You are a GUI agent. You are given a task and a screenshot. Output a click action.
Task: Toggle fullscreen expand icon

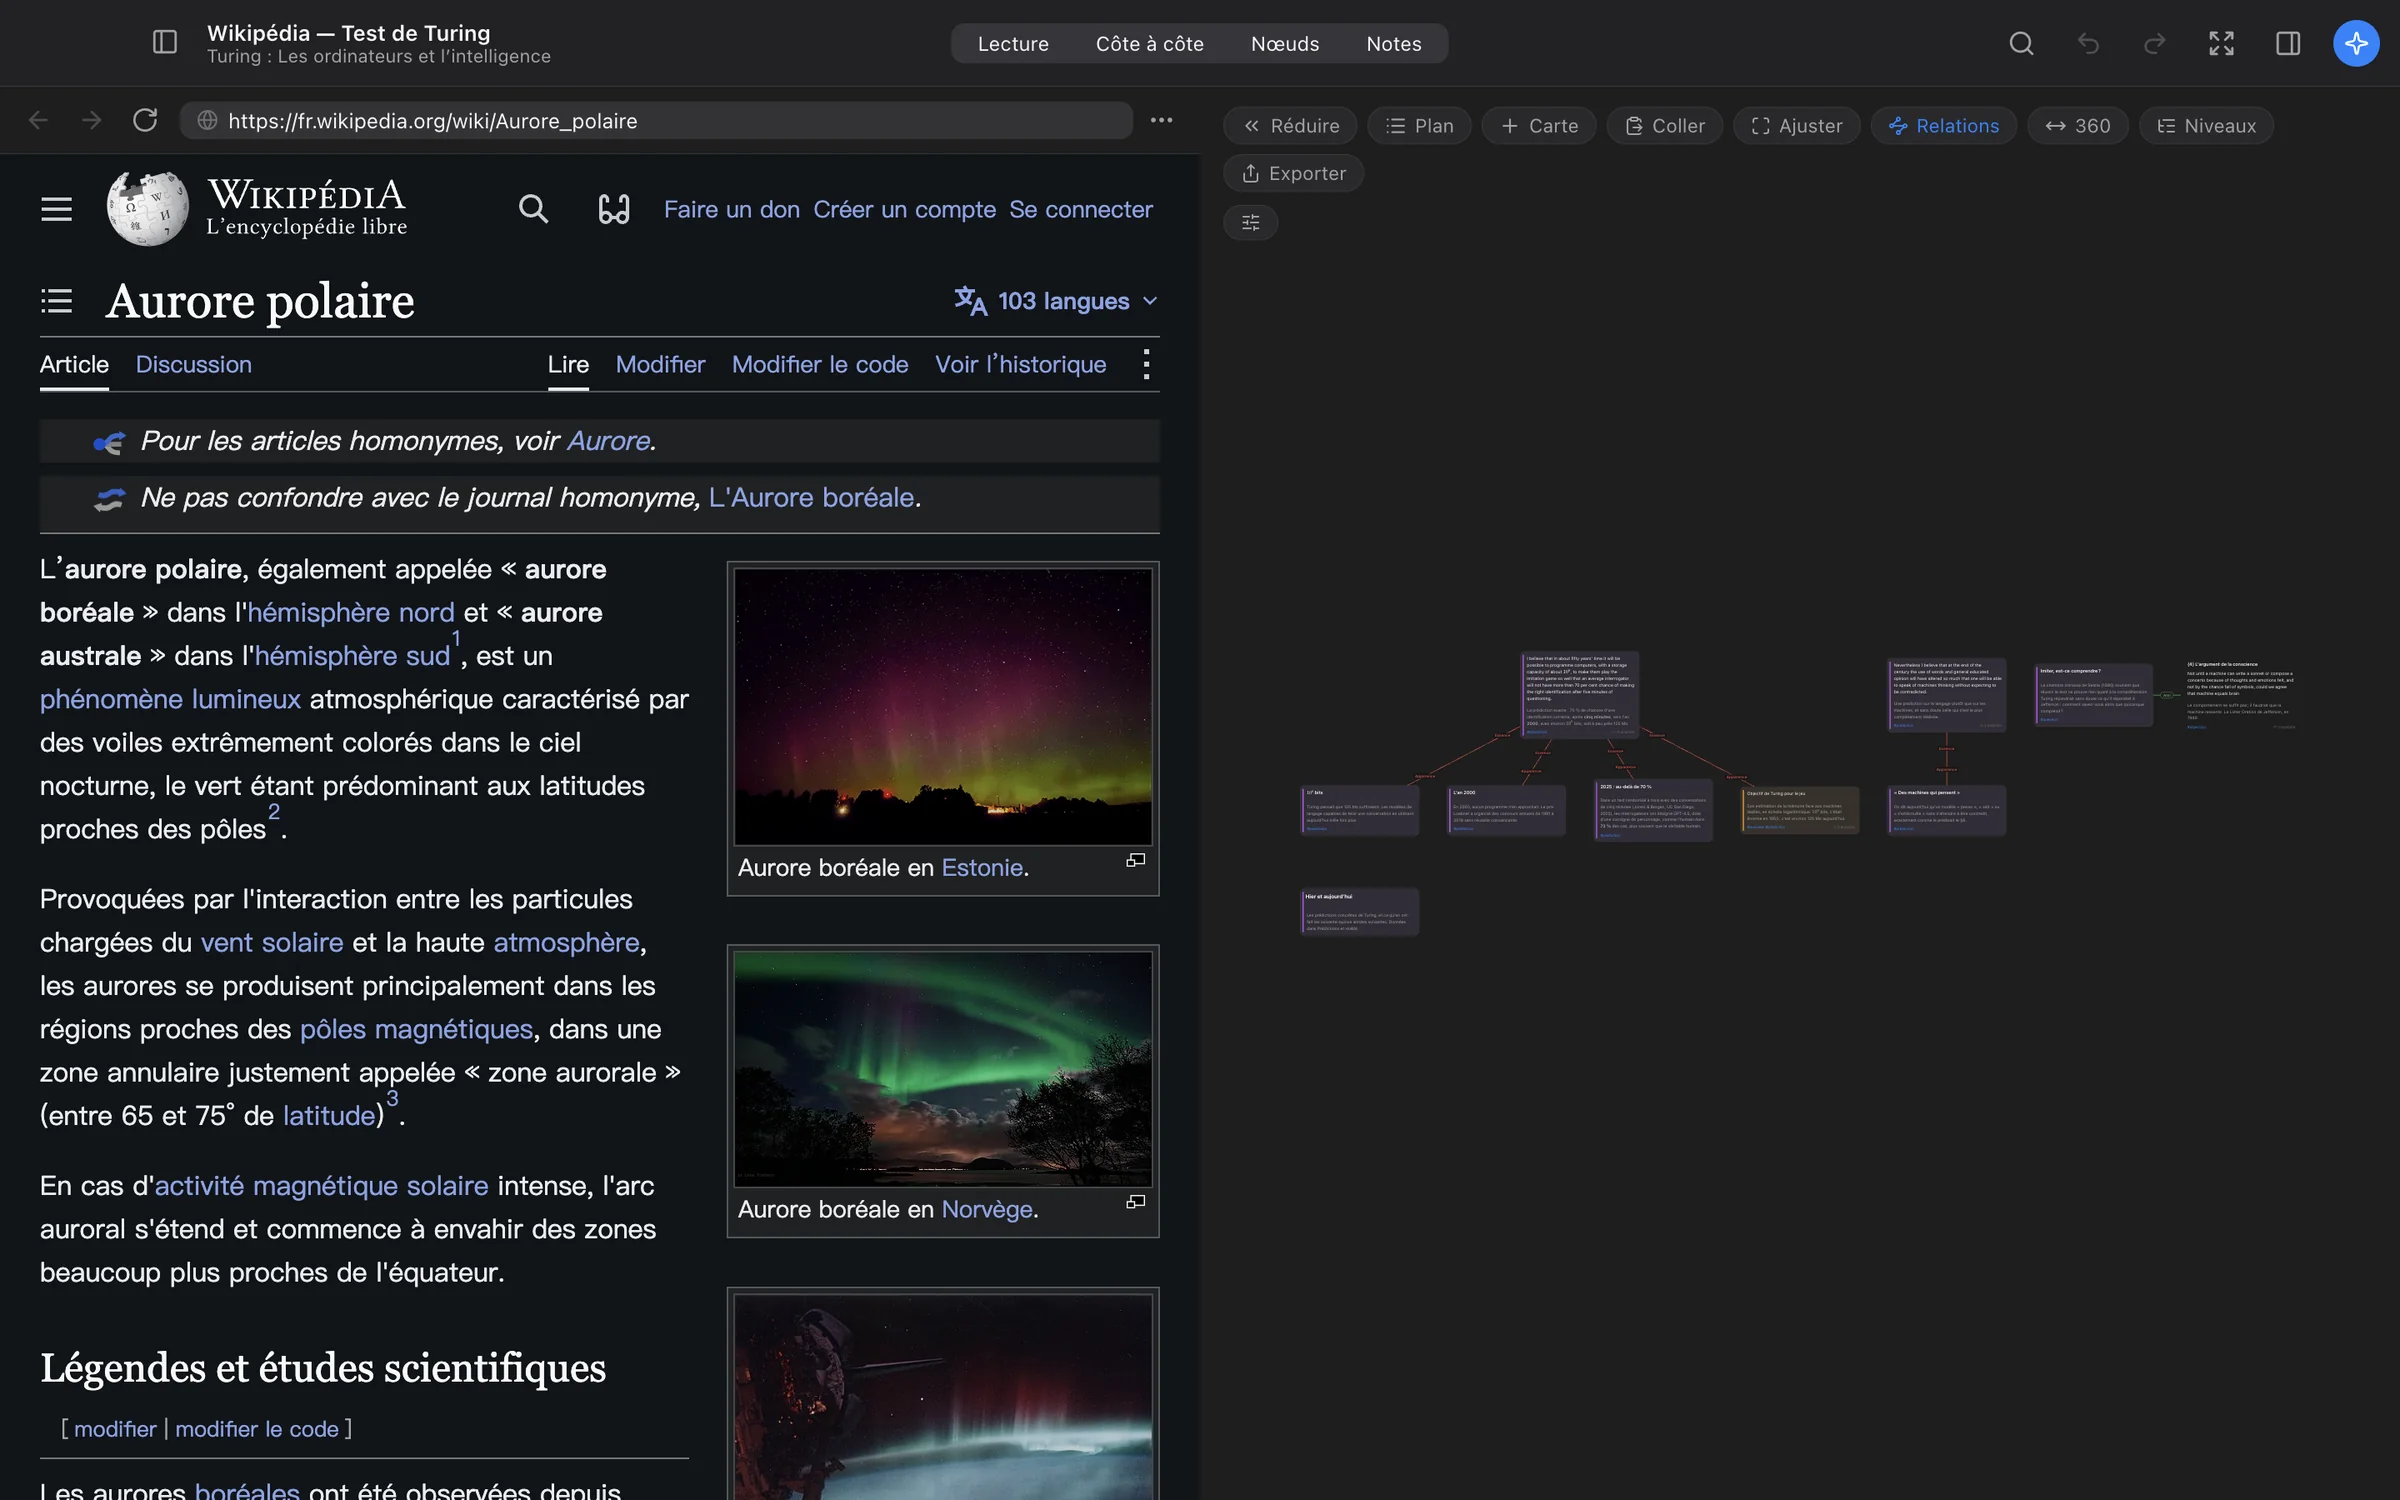tap(2221, 43)
